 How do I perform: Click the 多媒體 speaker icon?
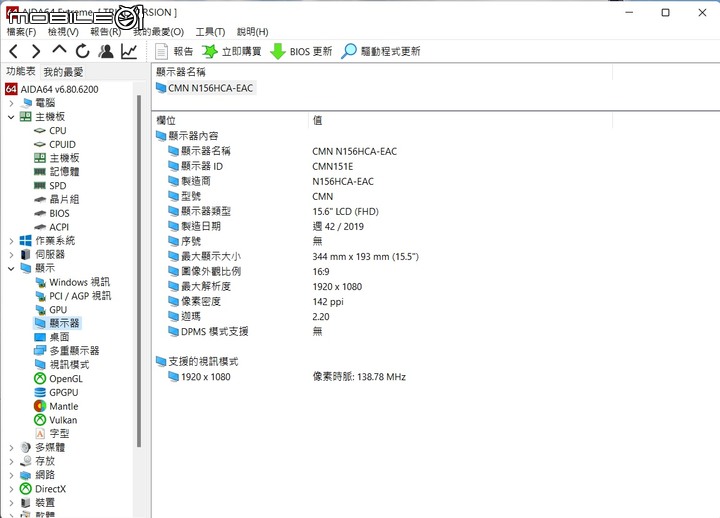click(x=26, y=447)
